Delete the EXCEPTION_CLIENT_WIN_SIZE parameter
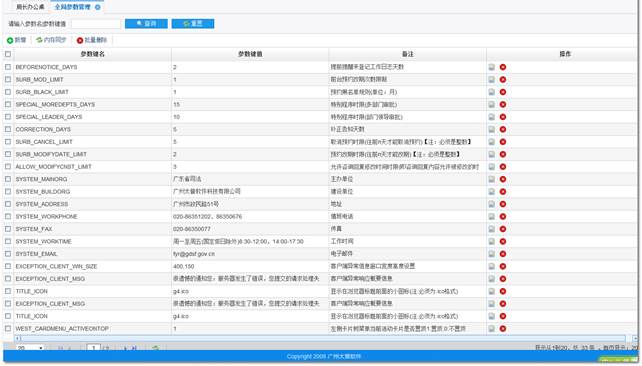This screenshot has height=366, width=642. click(503, 267)
